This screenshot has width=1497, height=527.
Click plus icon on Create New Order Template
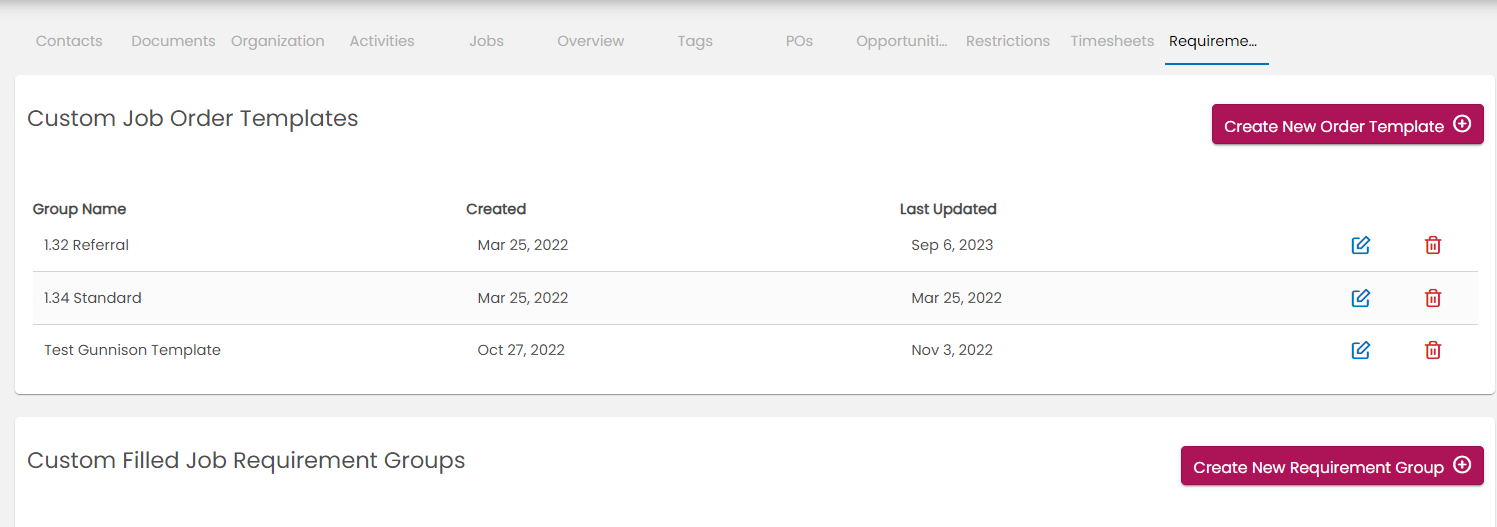pos(1462,125)
